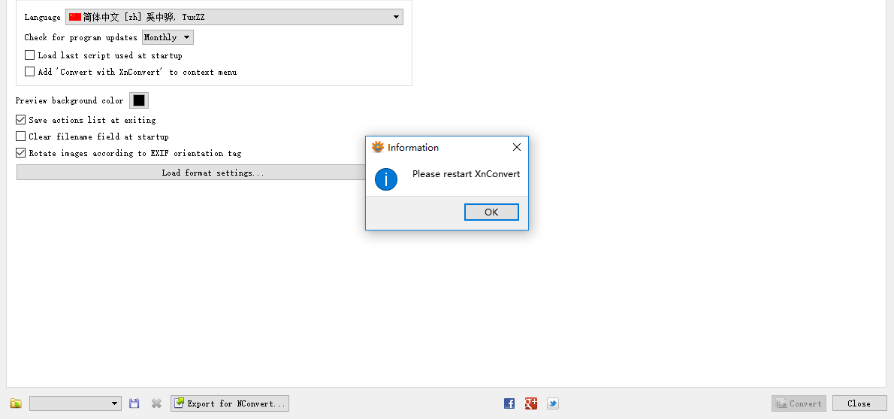The height and width of the screenshot is (419, 894).
Task: Click the Convert button
Action: (799, 404)
